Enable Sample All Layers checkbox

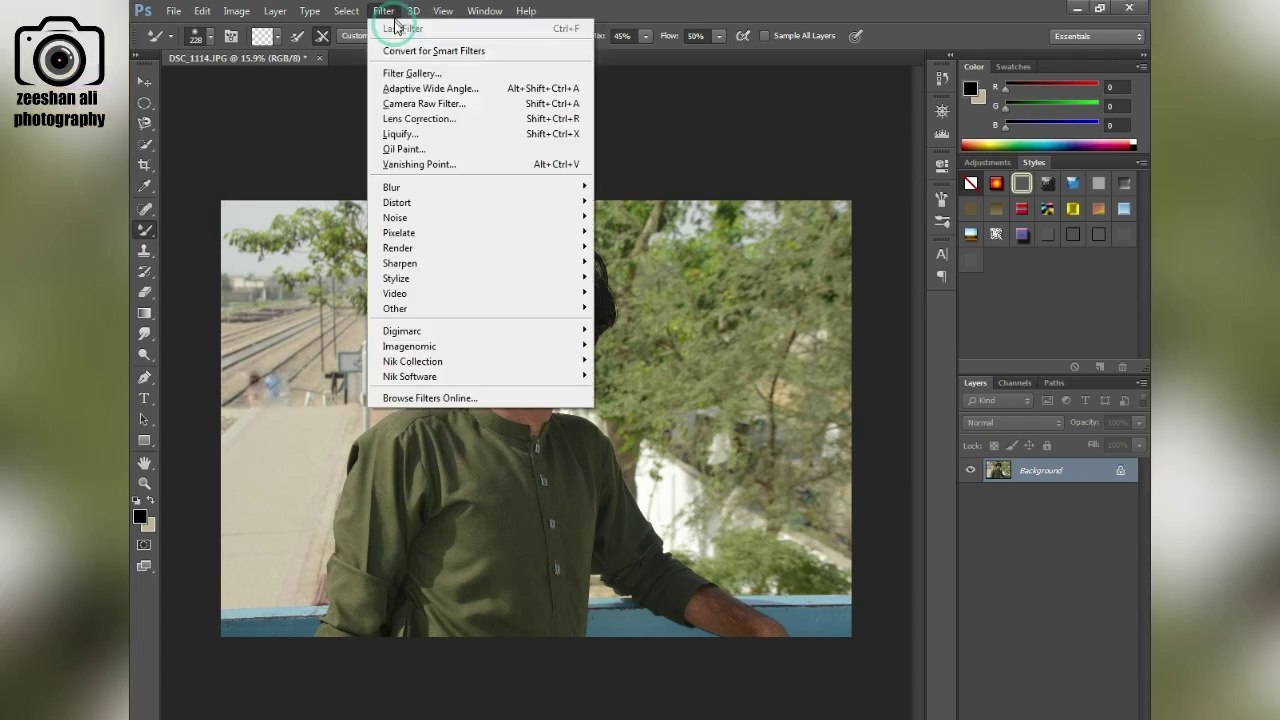click(765, 36)
